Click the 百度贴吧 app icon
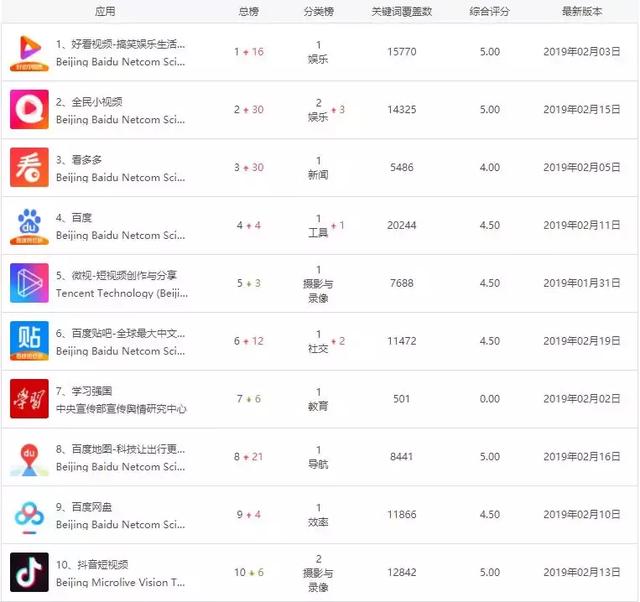 coord(29,341)
